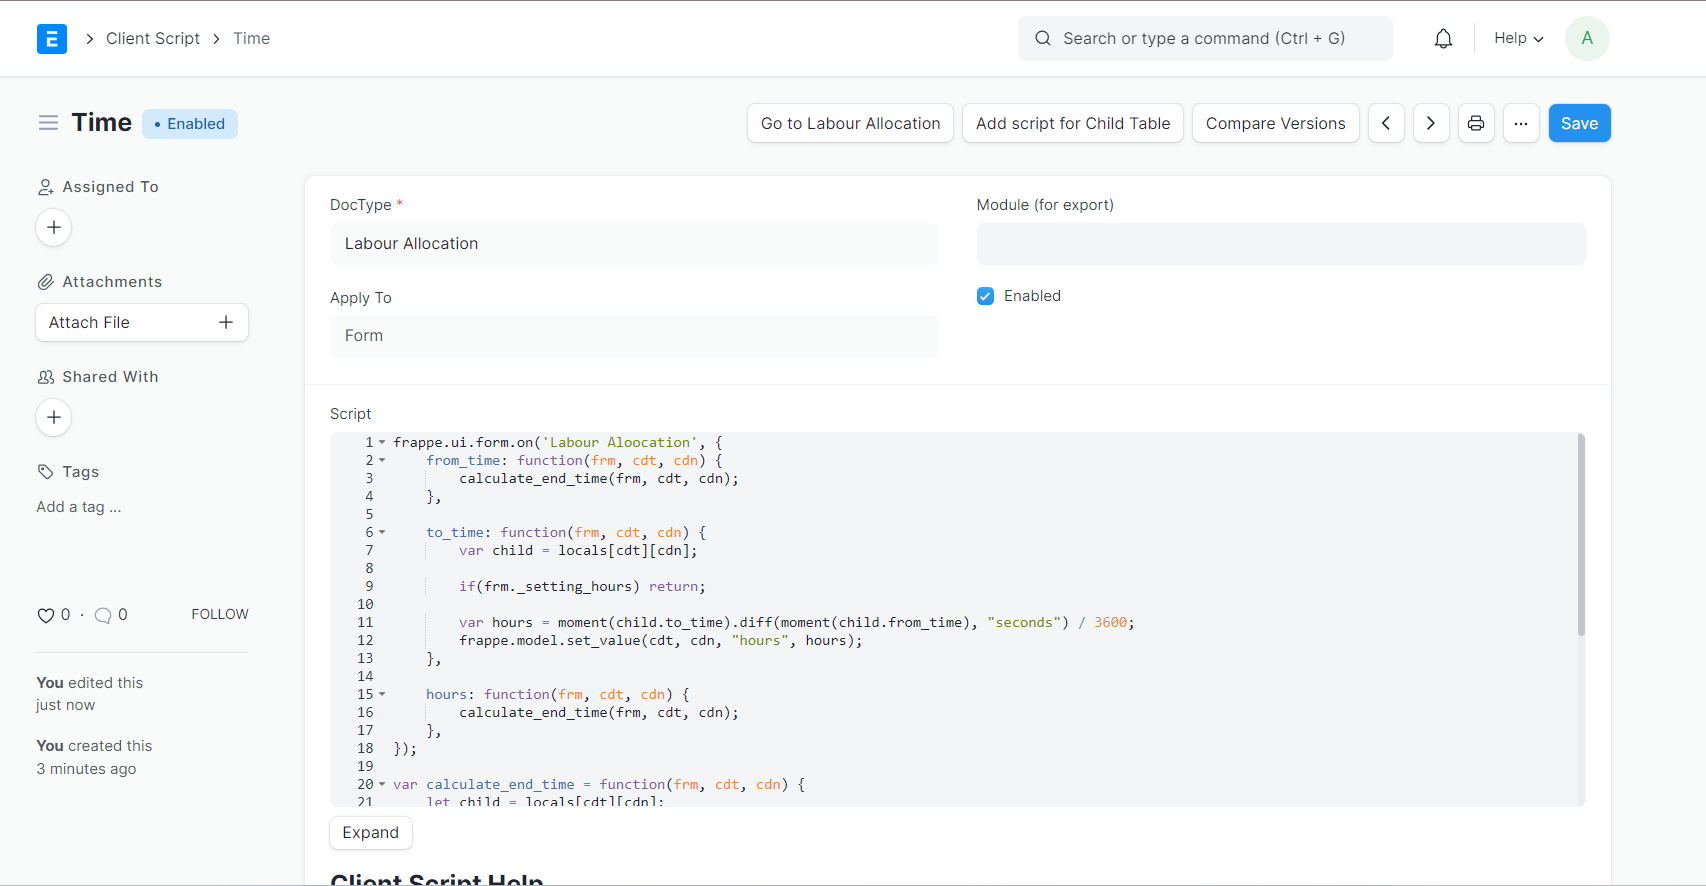Image resolution: width=1706 pixels, height=886 pixels.
Task: Click the Attach File button
Action: coord(142,322)
